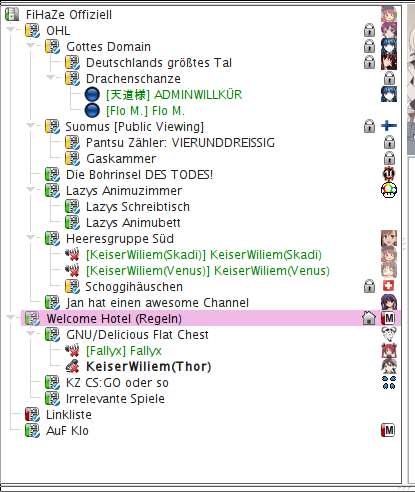The width and height of the screenshot is (415, 492).
Task: Collapse the GNU/Delicious Flat Chest channel
Action: click(31, 333)
